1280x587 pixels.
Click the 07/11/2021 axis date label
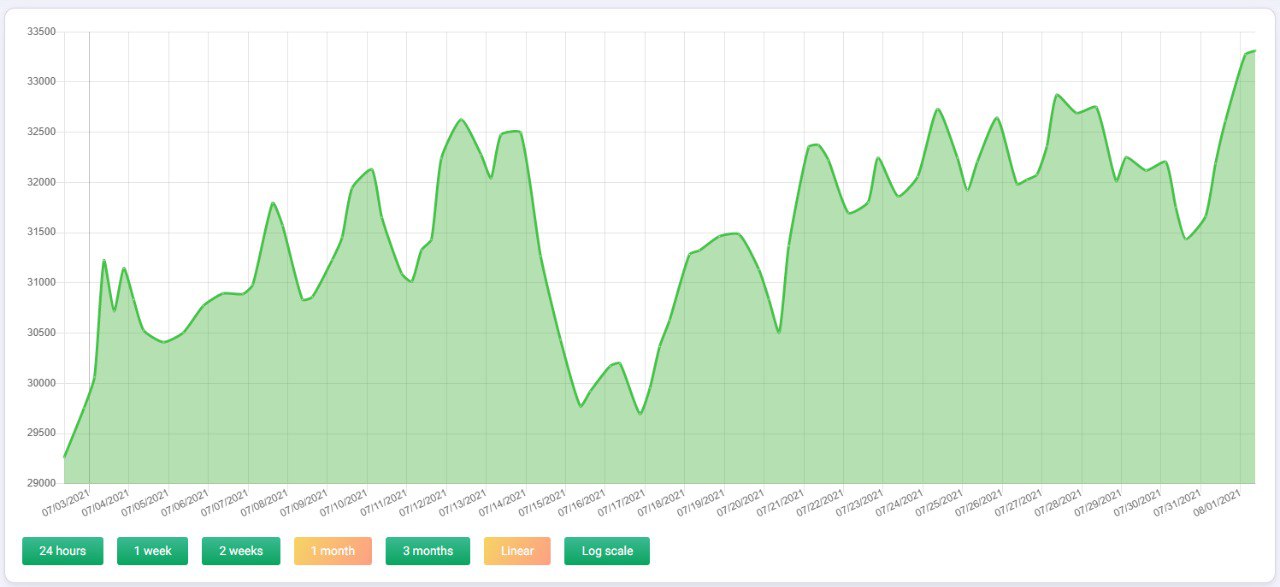pyautogui.click(x=385, y=503)
